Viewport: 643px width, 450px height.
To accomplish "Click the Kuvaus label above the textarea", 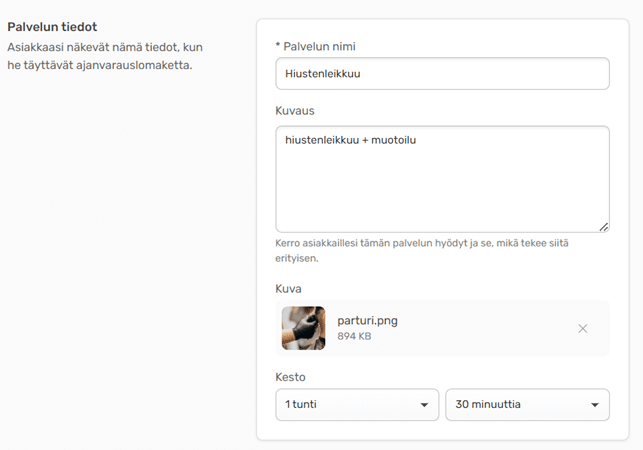I will point(295,110).
